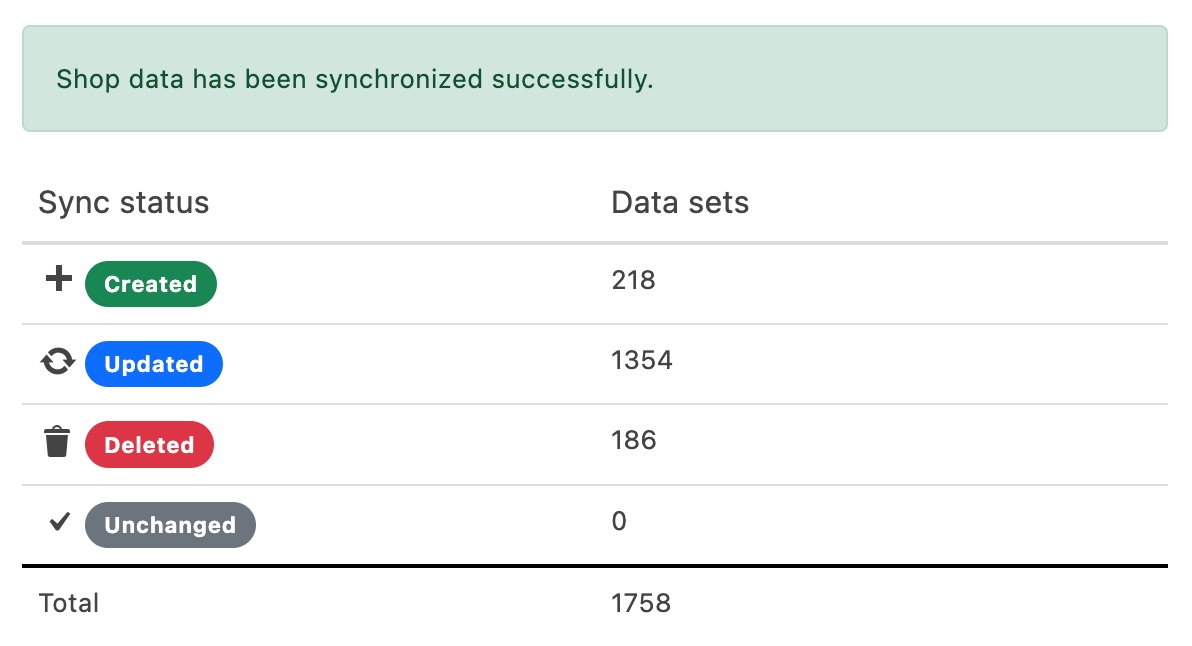The width and height of the screenshot is (1192, 646).
Task: Click the Sync status column header
Action: coord(123,202)
